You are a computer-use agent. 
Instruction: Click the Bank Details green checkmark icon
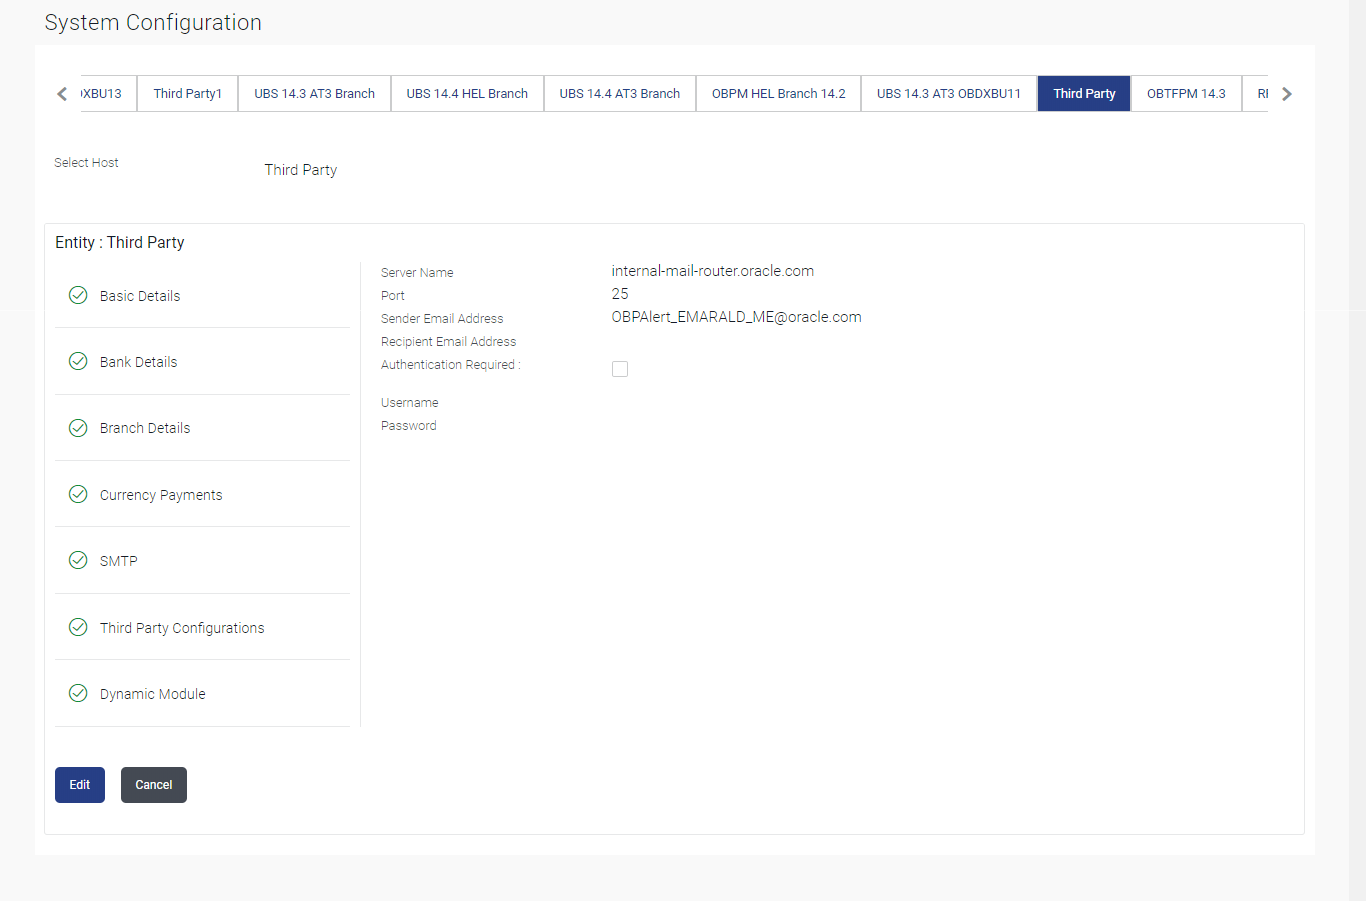coord(78,361)
